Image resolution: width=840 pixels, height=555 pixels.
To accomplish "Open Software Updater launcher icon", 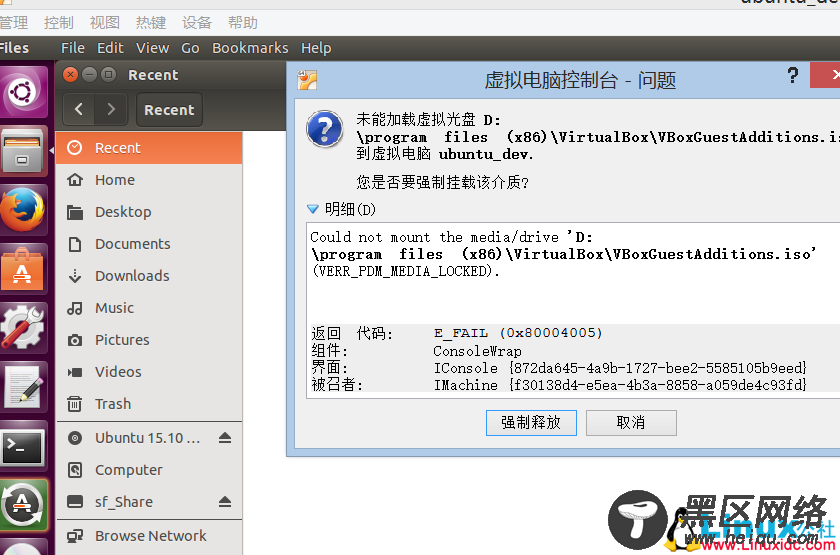I will (22, 505).
